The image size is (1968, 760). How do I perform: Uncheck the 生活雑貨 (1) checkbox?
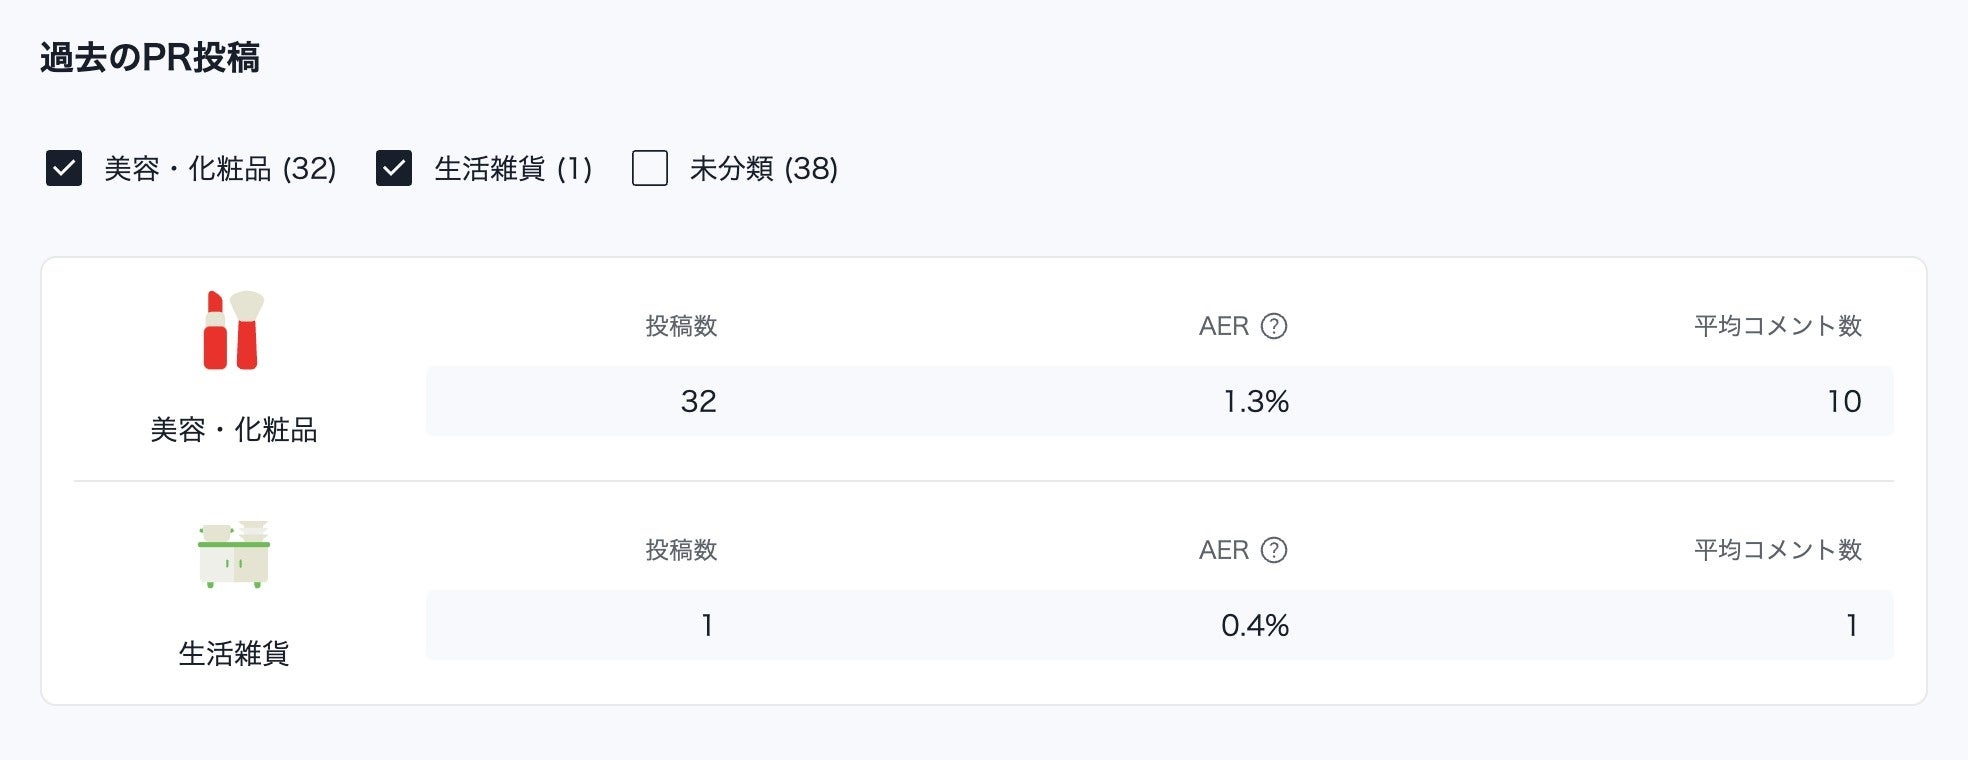[x=394, y=168]
